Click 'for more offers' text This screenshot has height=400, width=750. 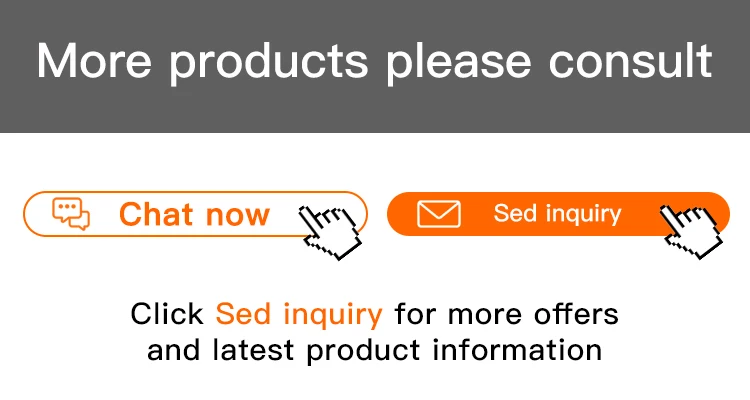pyautogui.click(x=506, y=314)
